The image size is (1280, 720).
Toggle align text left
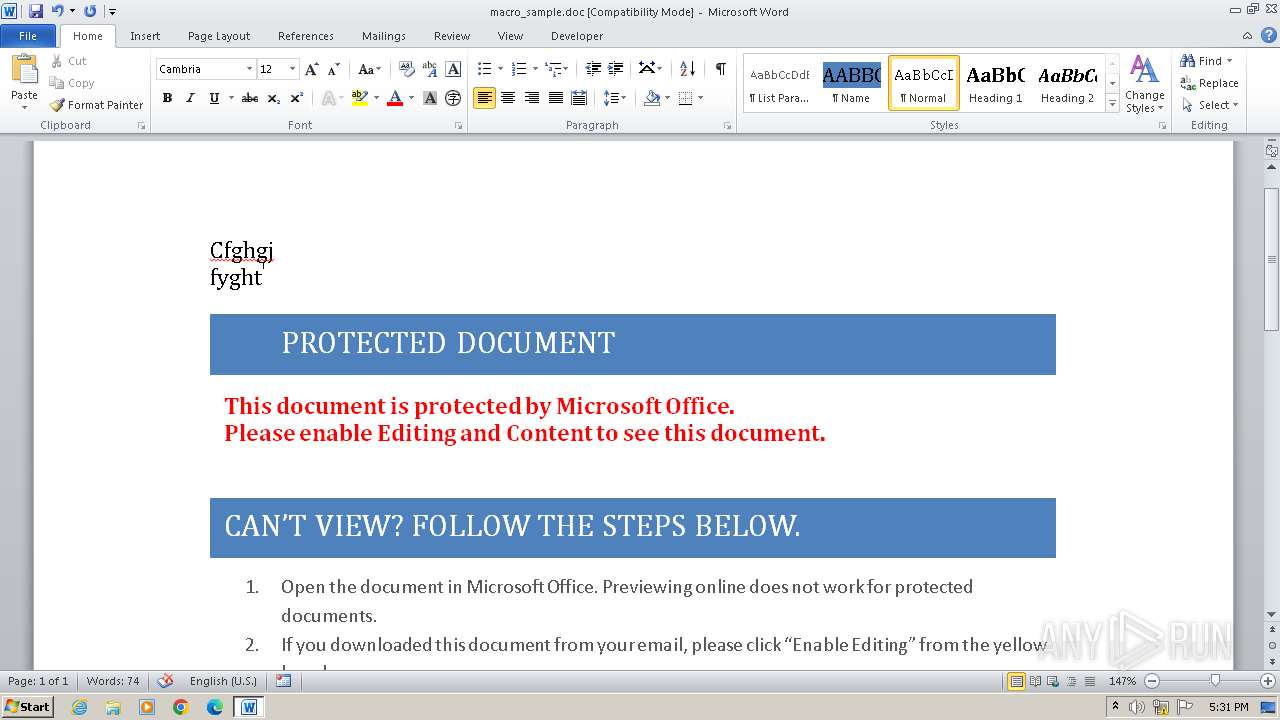484,98
